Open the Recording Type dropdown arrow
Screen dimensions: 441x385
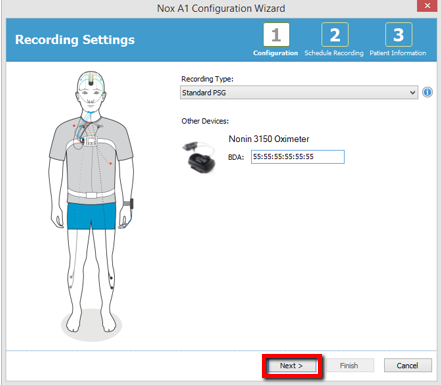(412, 92)
